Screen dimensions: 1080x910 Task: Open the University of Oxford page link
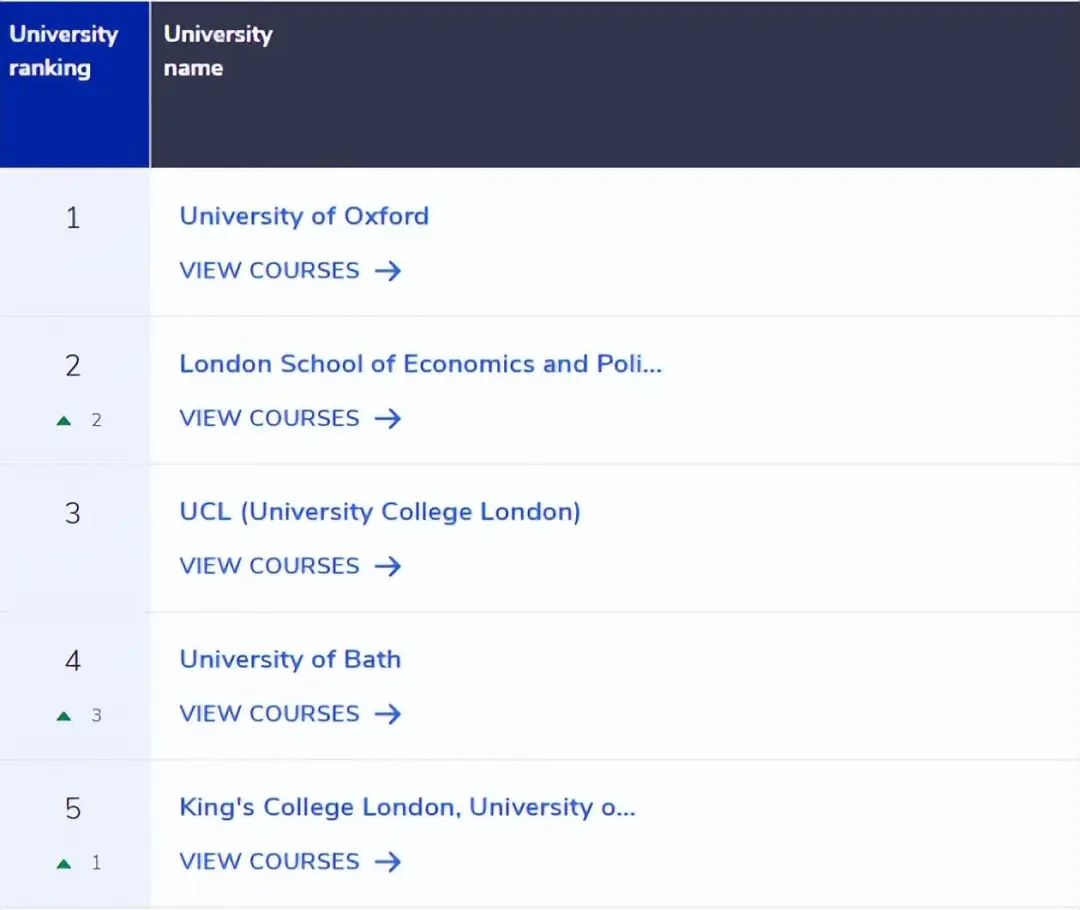pyautogui.click(x=304, y=216)
